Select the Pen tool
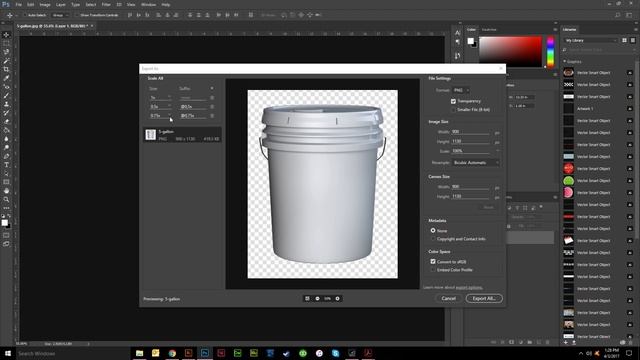The width and height of the screenshot is (640, 360). [x=6, y=156]
